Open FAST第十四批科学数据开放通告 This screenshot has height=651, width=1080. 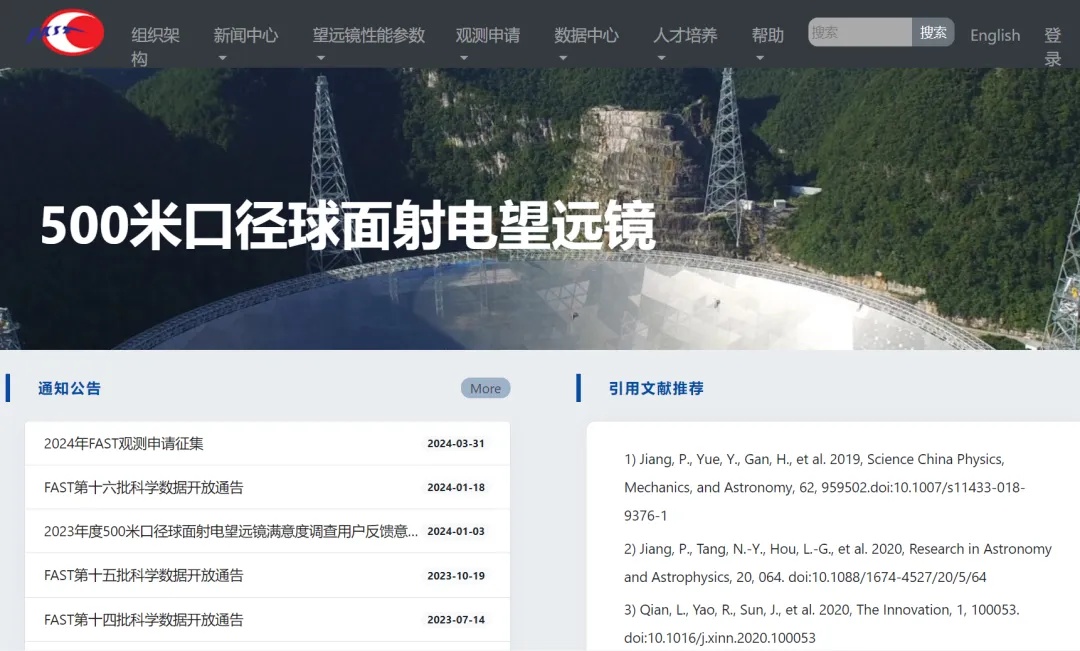(145, 619)
